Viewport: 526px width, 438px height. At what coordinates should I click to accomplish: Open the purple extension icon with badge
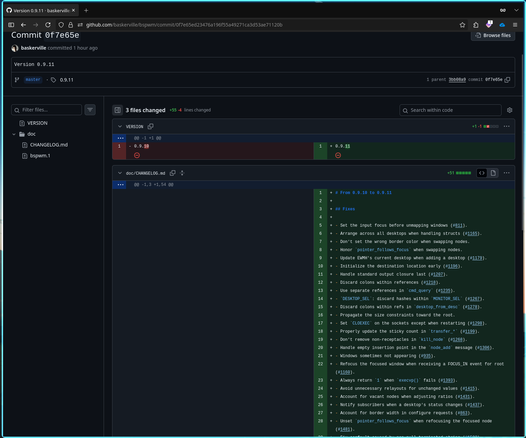[489, 24]
